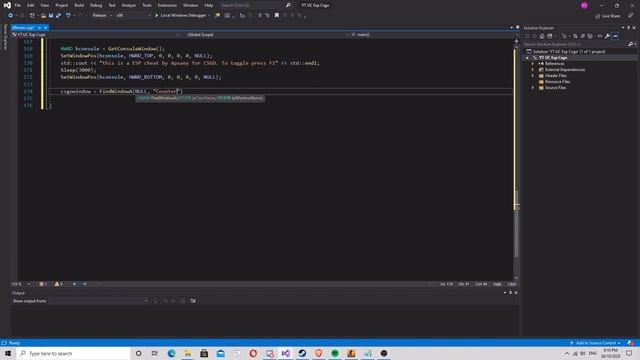
Task: Close the Output panel
Action: 516,293
